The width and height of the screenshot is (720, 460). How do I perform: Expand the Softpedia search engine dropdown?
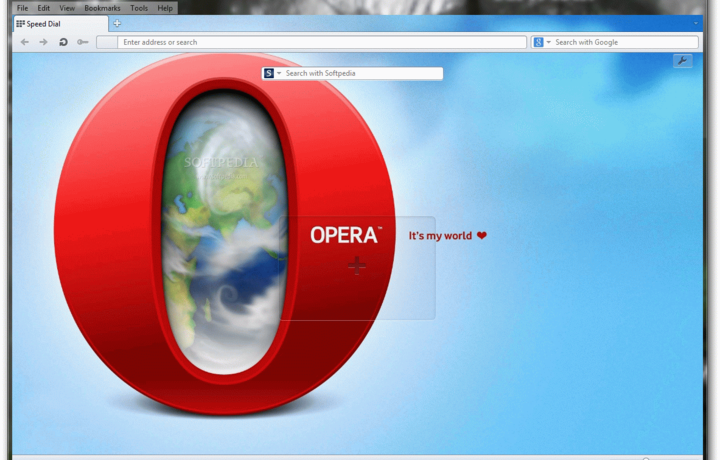pos(279,73)
